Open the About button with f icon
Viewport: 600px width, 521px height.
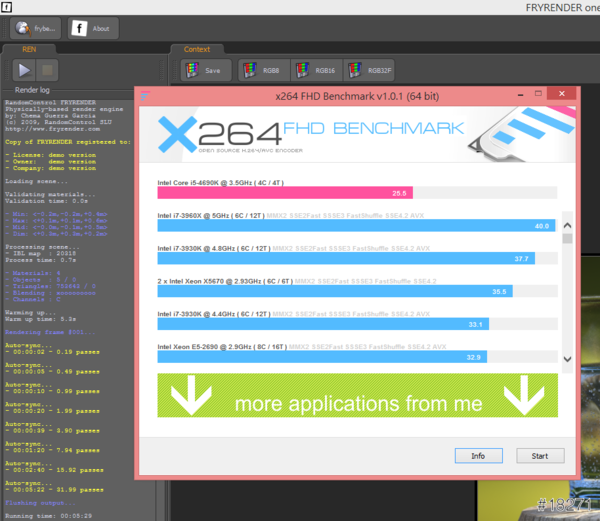coord(93,29)
